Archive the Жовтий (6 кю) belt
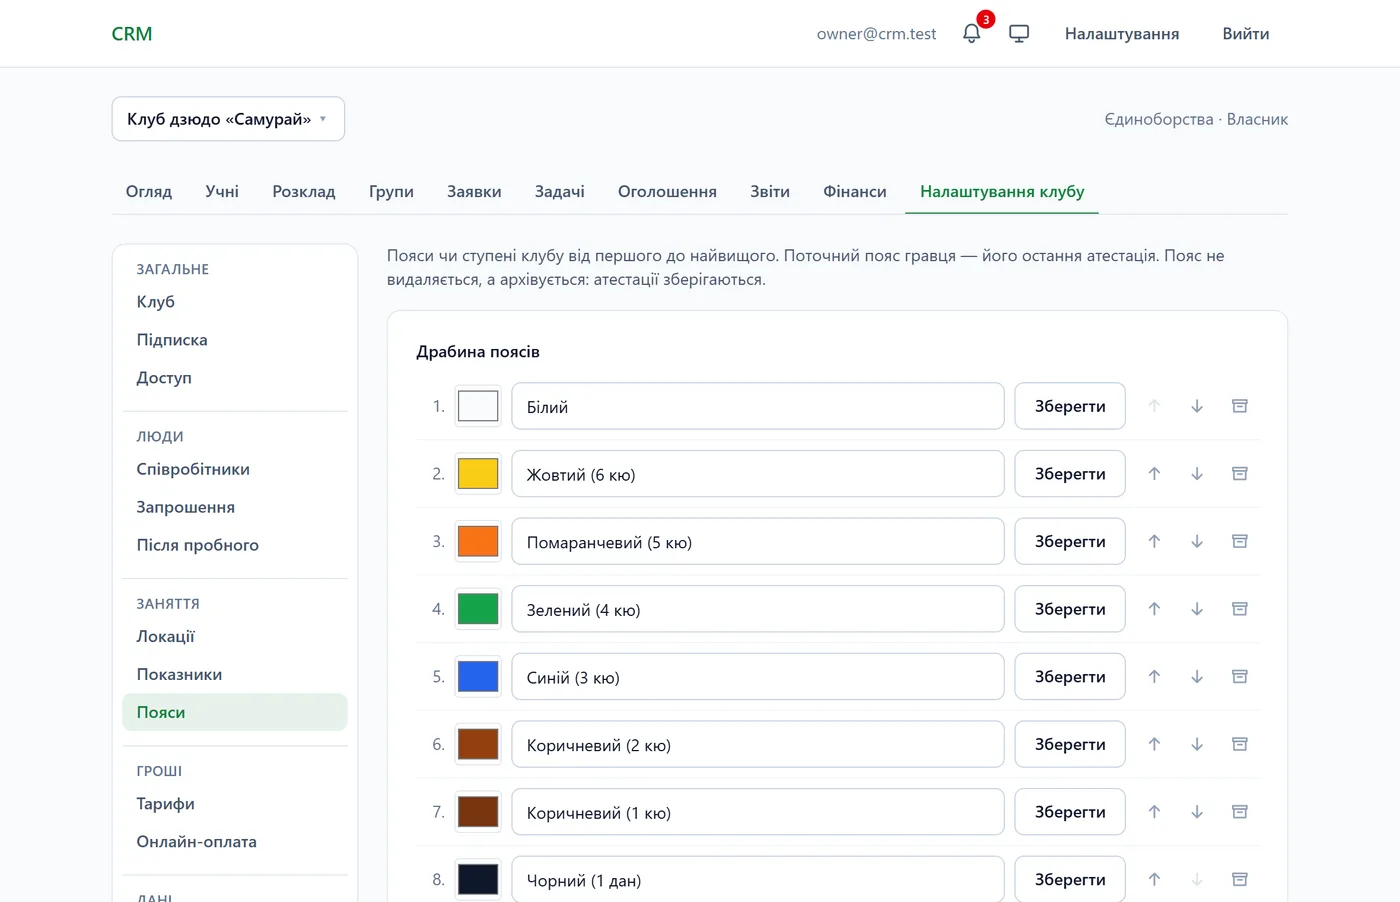This screenshot has width=1400, height=902. click(x=1240, y=474)
